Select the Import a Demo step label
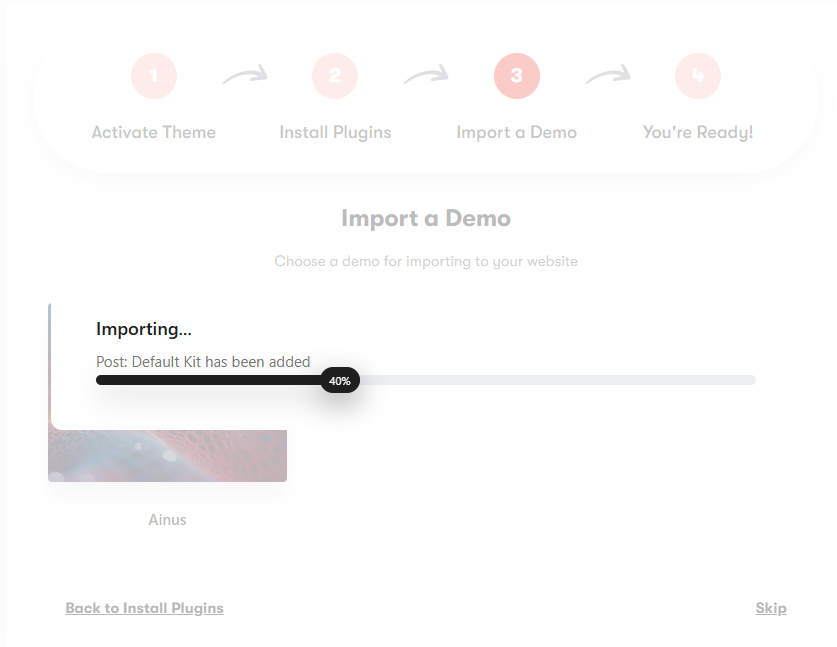The width and height of the screenshot is (837, 647). click(517, 132)
